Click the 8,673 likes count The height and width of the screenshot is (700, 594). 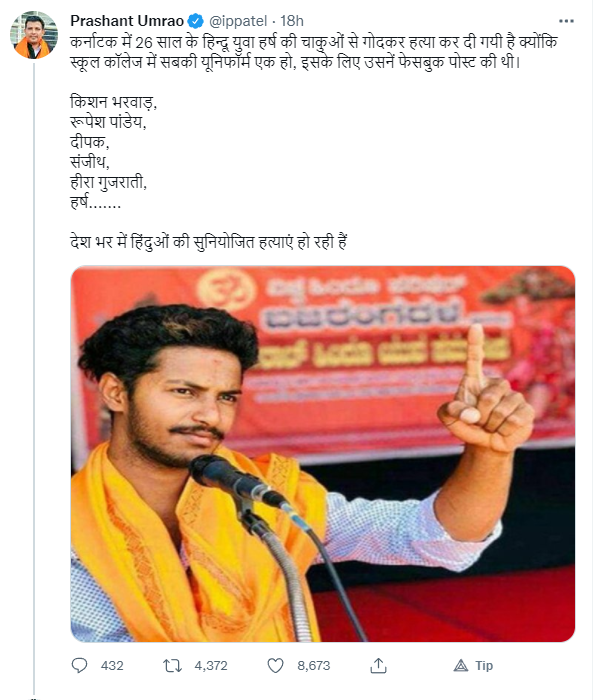tap(314, 666)
